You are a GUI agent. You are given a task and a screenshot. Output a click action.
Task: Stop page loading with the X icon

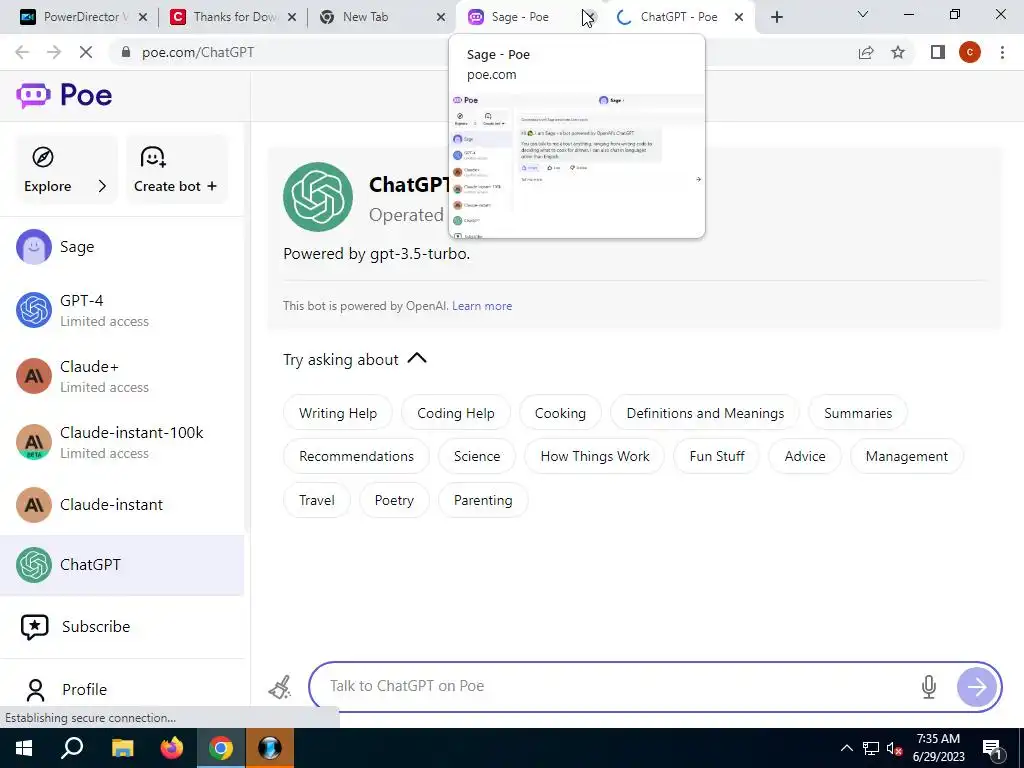click(x=86, y=52)
